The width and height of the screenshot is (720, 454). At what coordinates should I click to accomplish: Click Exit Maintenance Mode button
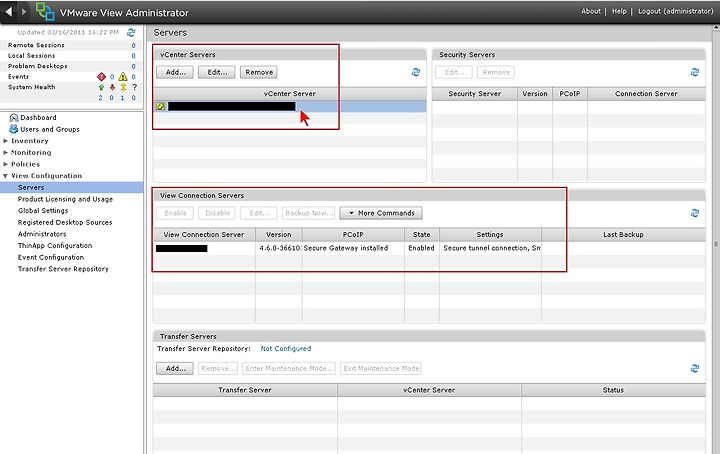381,368
